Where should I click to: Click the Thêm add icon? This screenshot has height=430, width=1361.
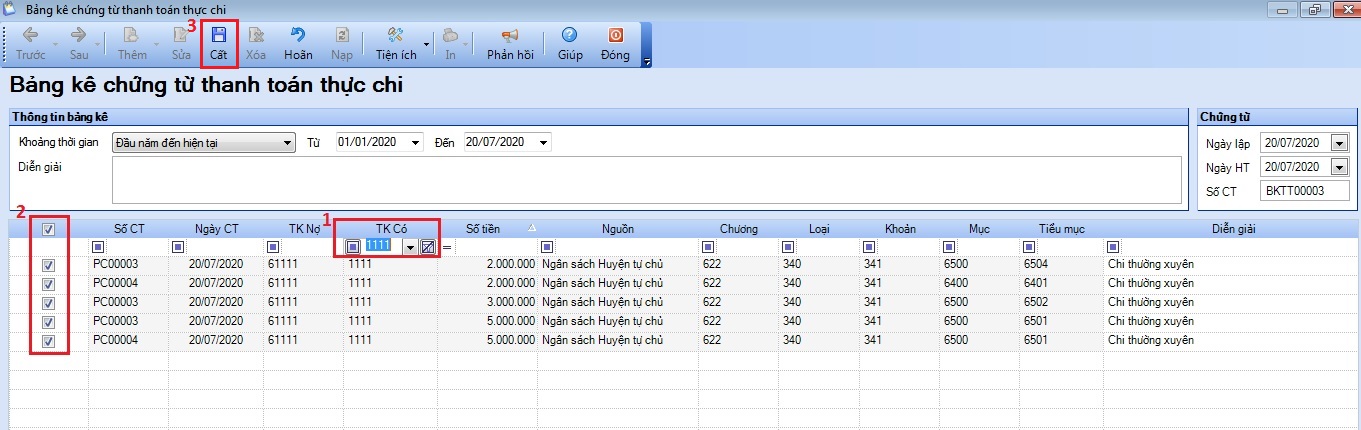point(132,35)
